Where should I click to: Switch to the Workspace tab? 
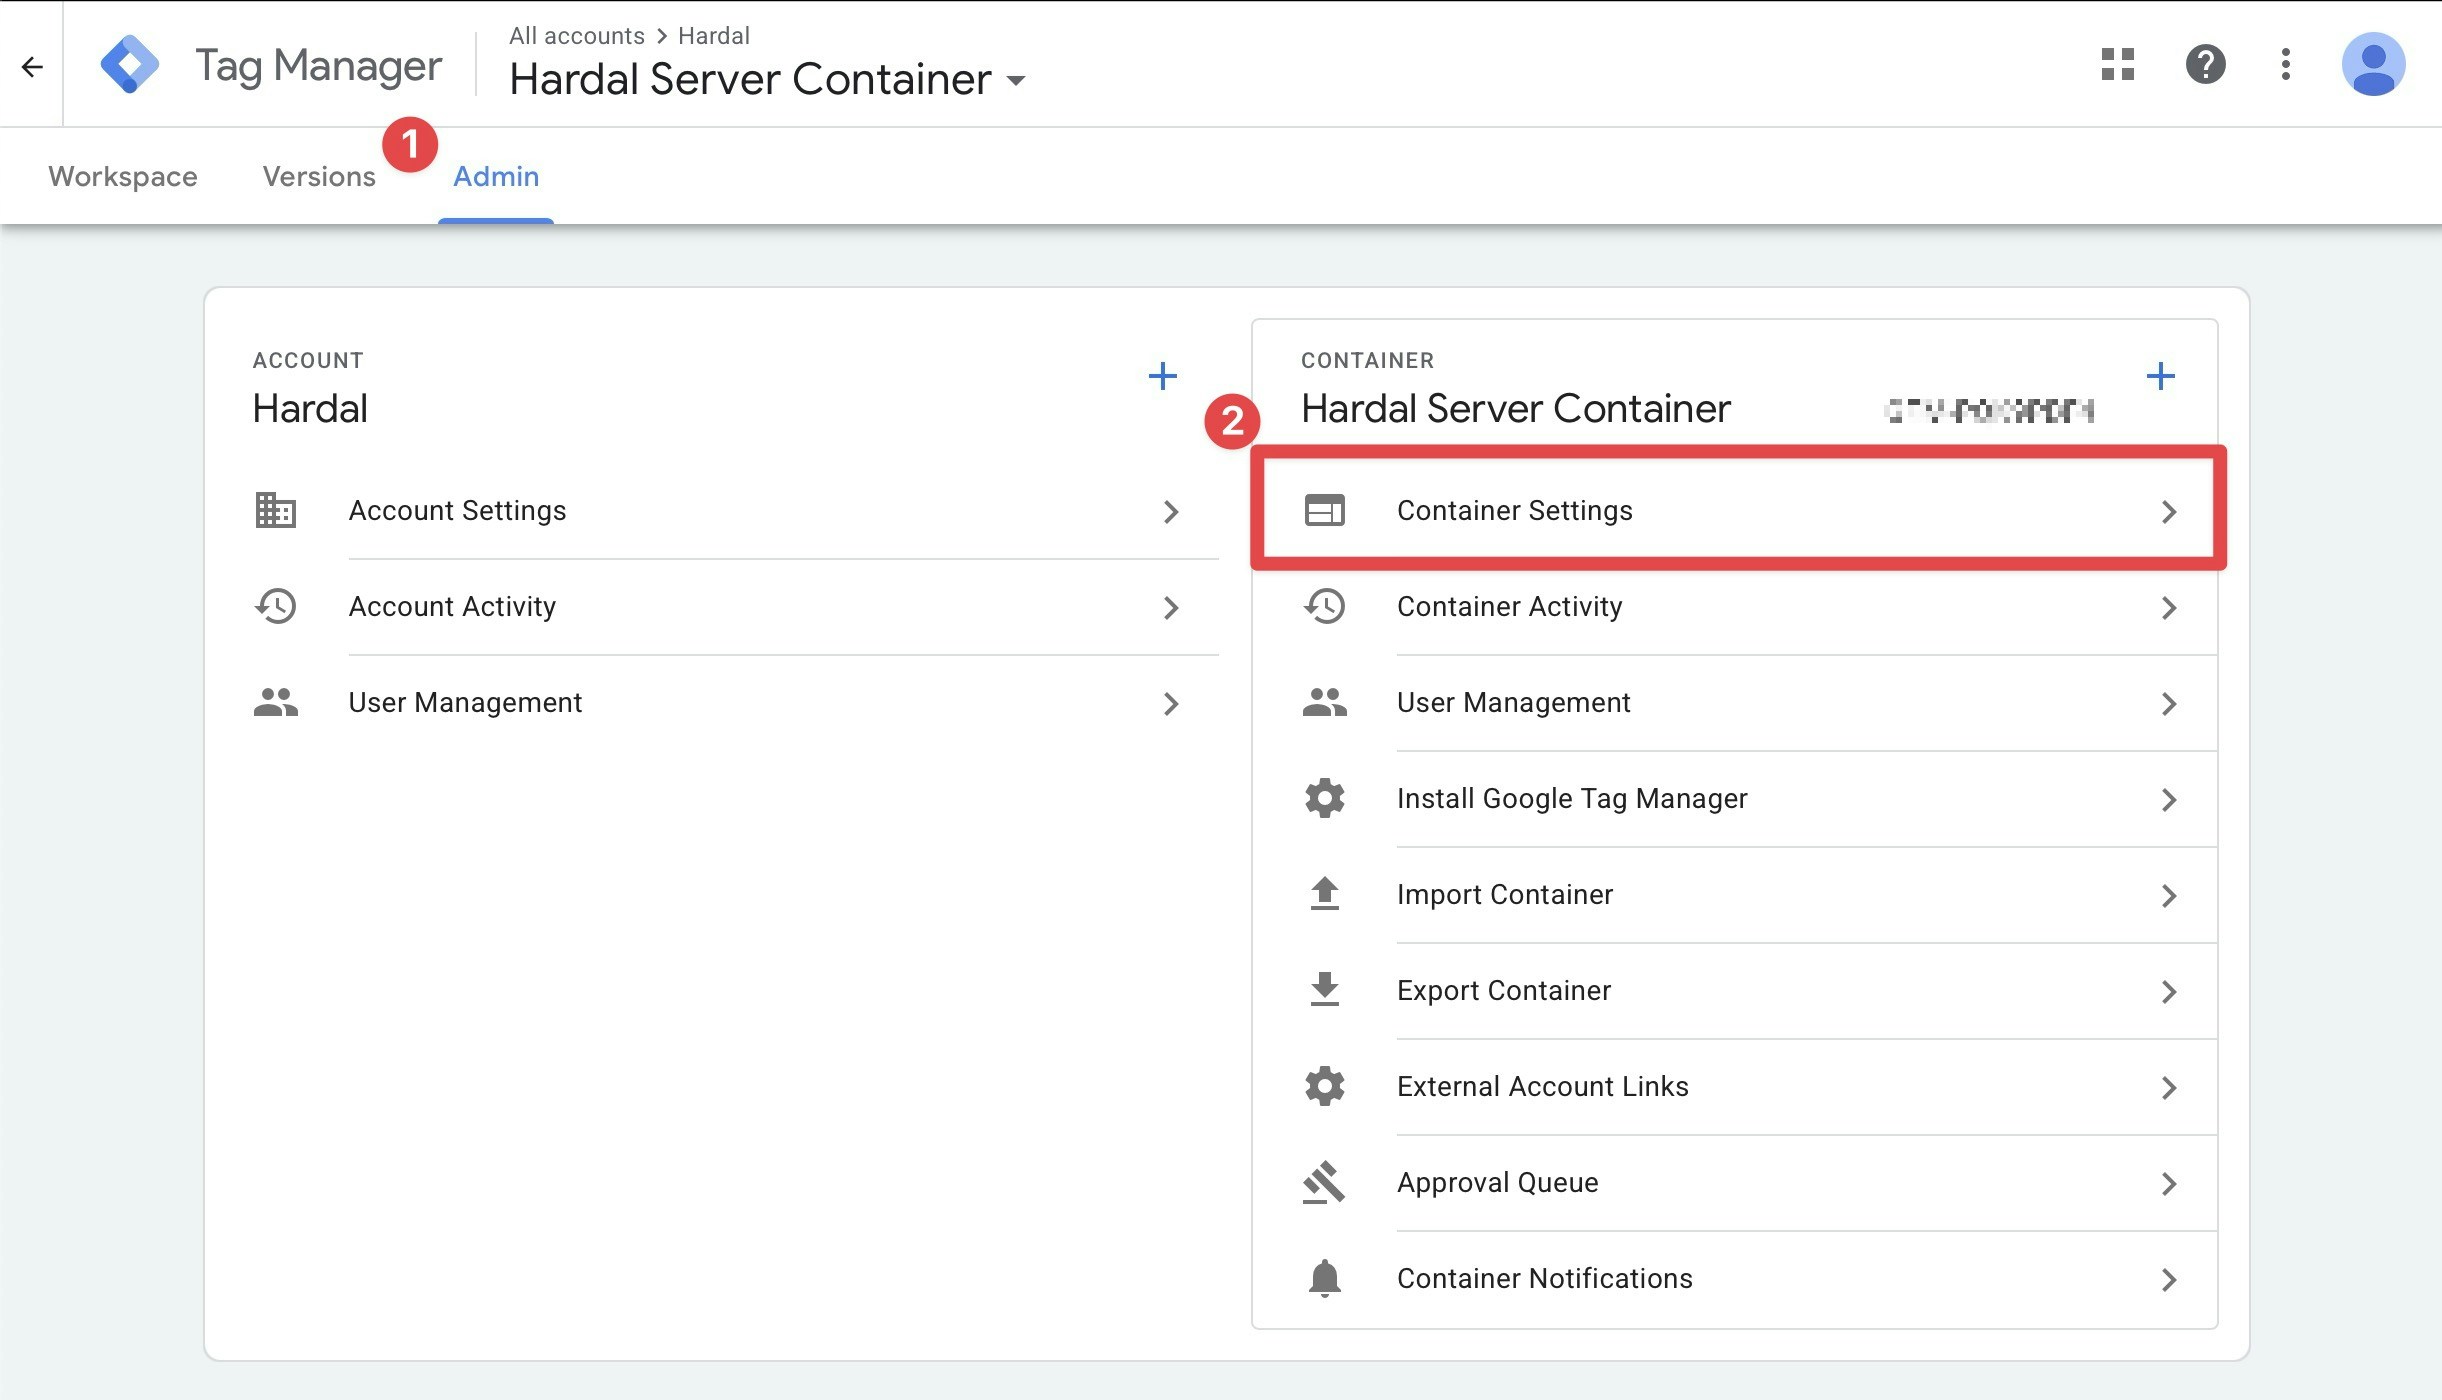(x=122, y=176)
